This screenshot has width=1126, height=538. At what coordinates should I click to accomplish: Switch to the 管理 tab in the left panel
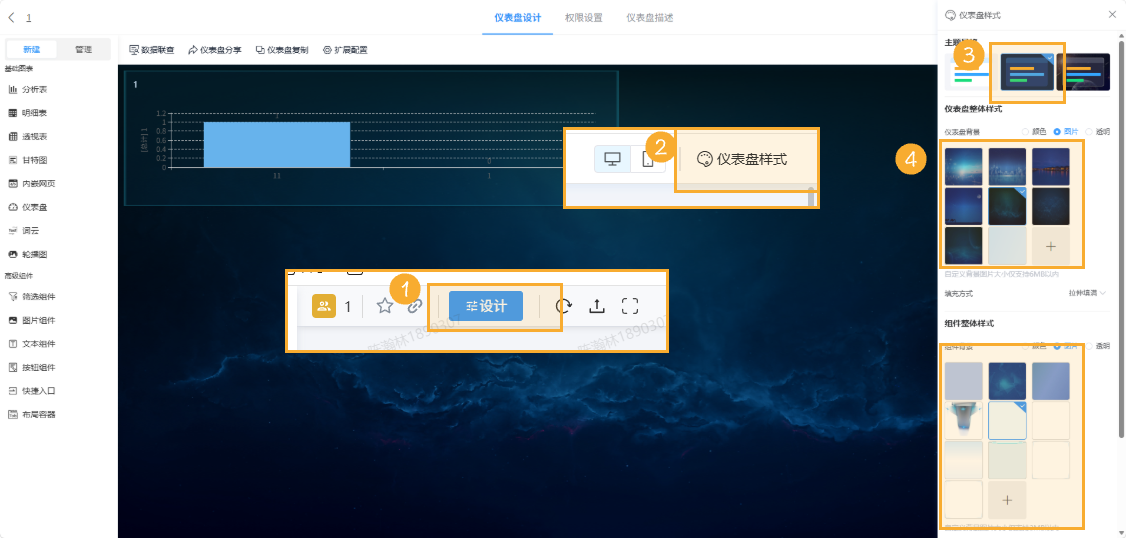83,50
